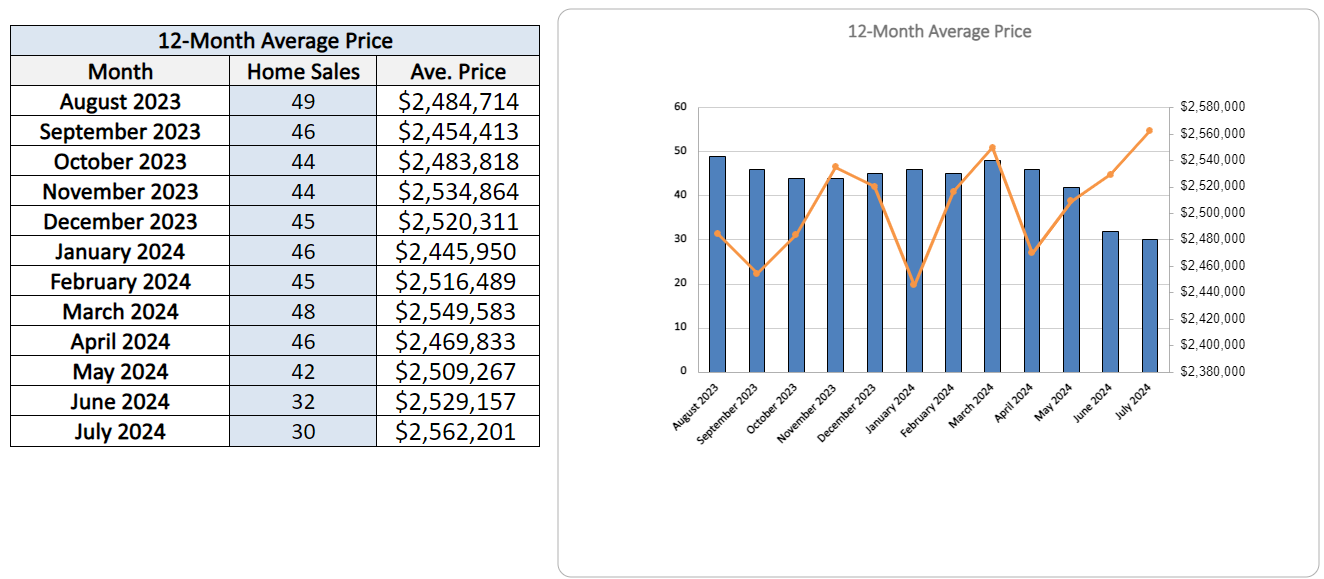Click the "Home Sales" column heading

coord(304,71)
